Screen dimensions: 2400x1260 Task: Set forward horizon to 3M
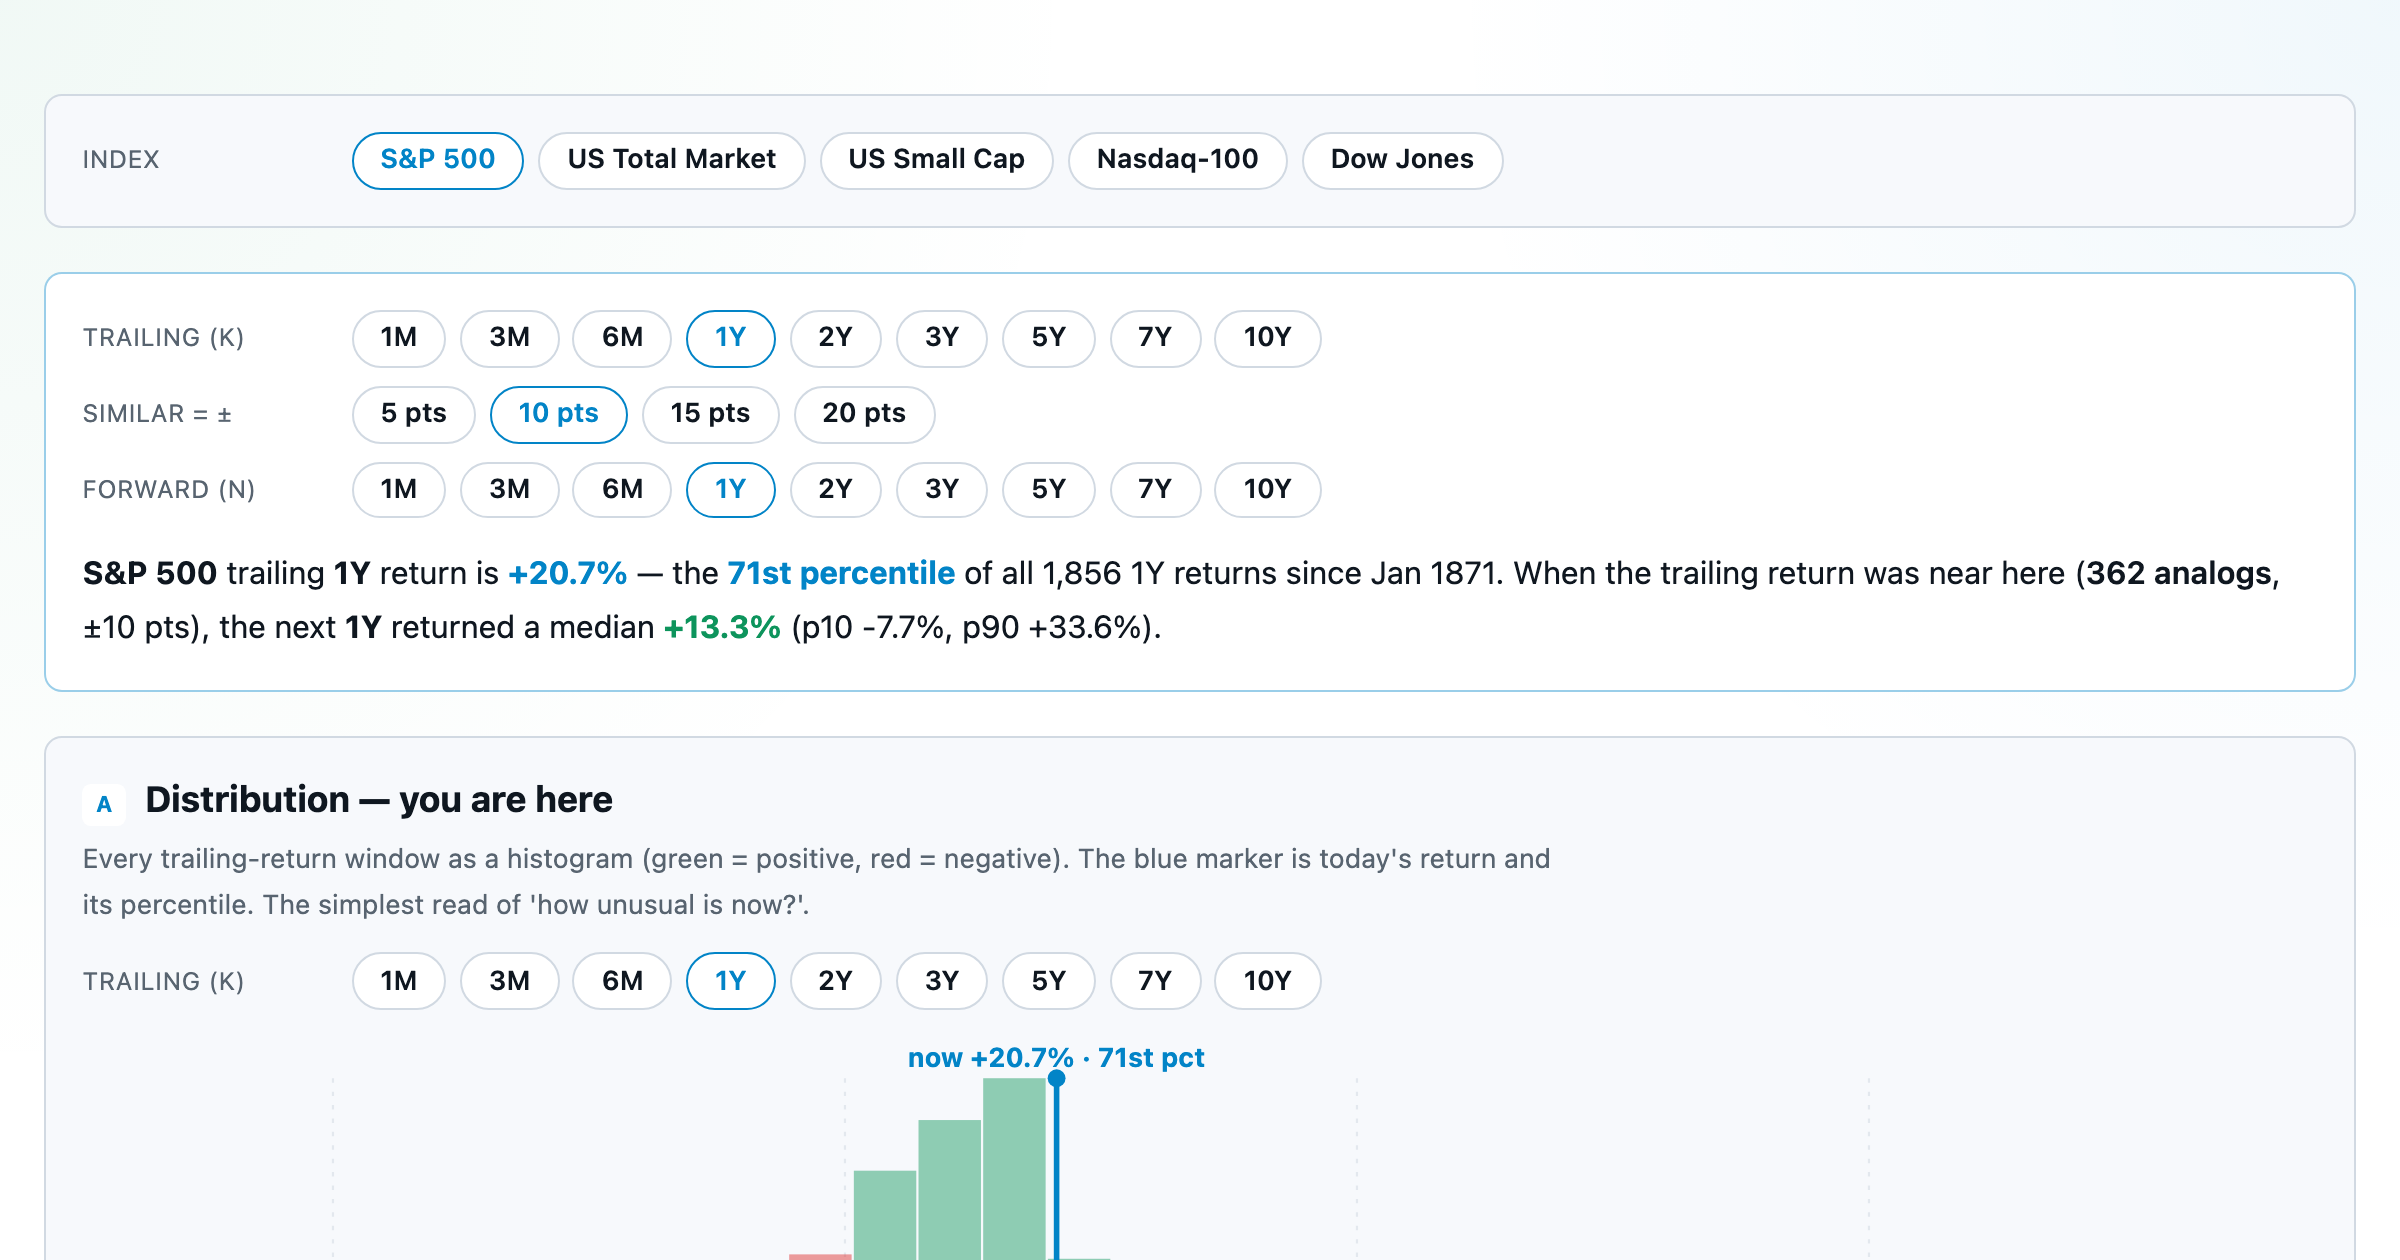tap(510, 490)
